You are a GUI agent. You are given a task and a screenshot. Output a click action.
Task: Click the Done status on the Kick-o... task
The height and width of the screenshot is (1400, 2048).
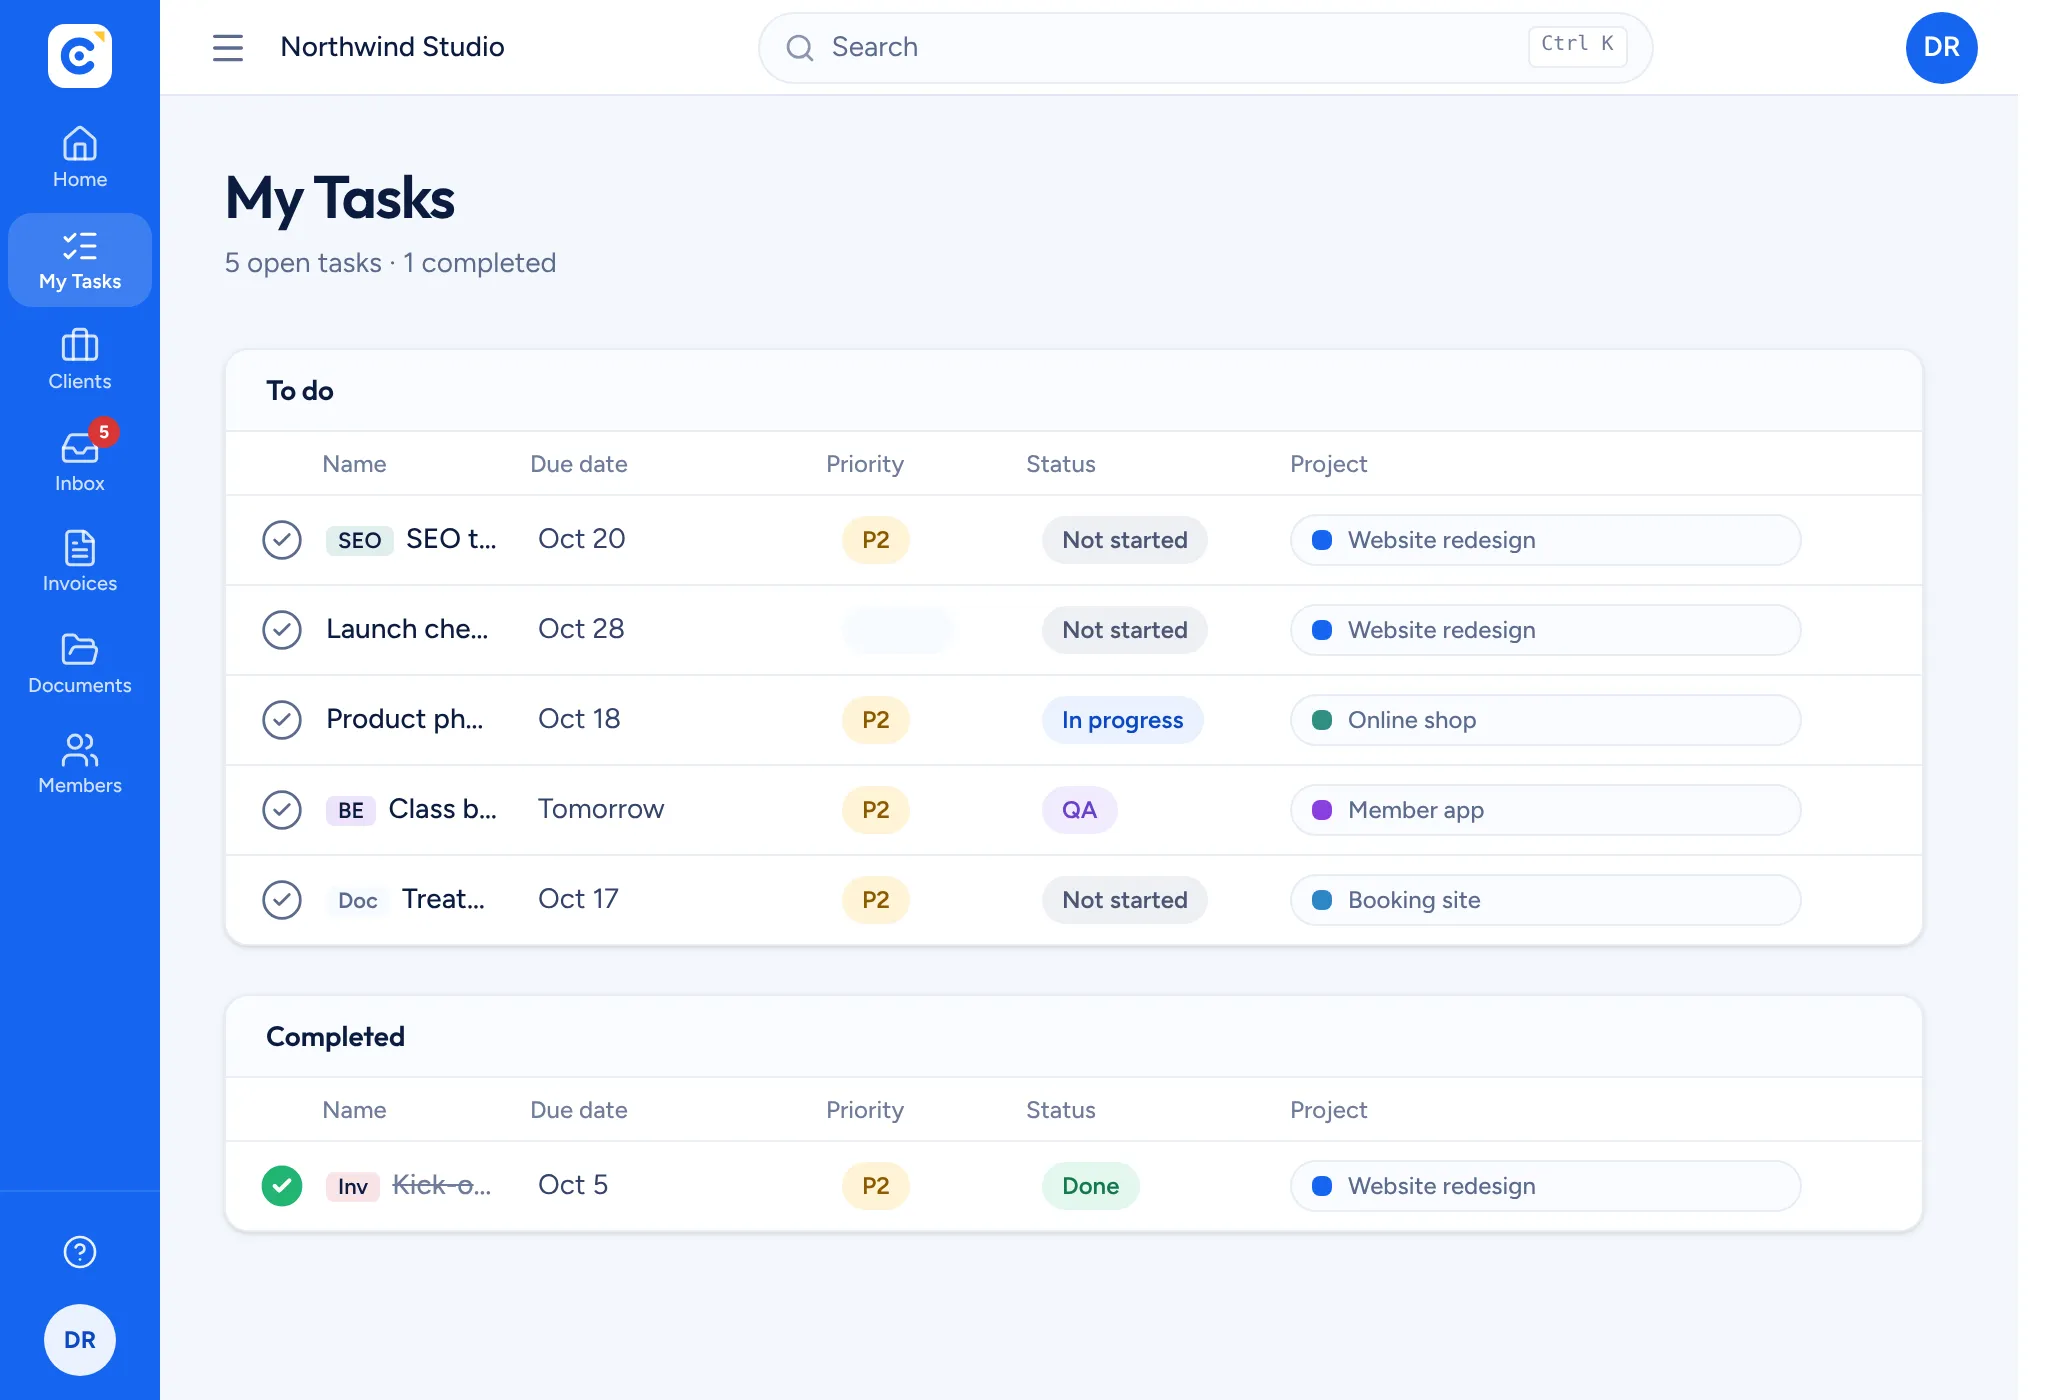pyautogui.click(x=1091, y=1186)
